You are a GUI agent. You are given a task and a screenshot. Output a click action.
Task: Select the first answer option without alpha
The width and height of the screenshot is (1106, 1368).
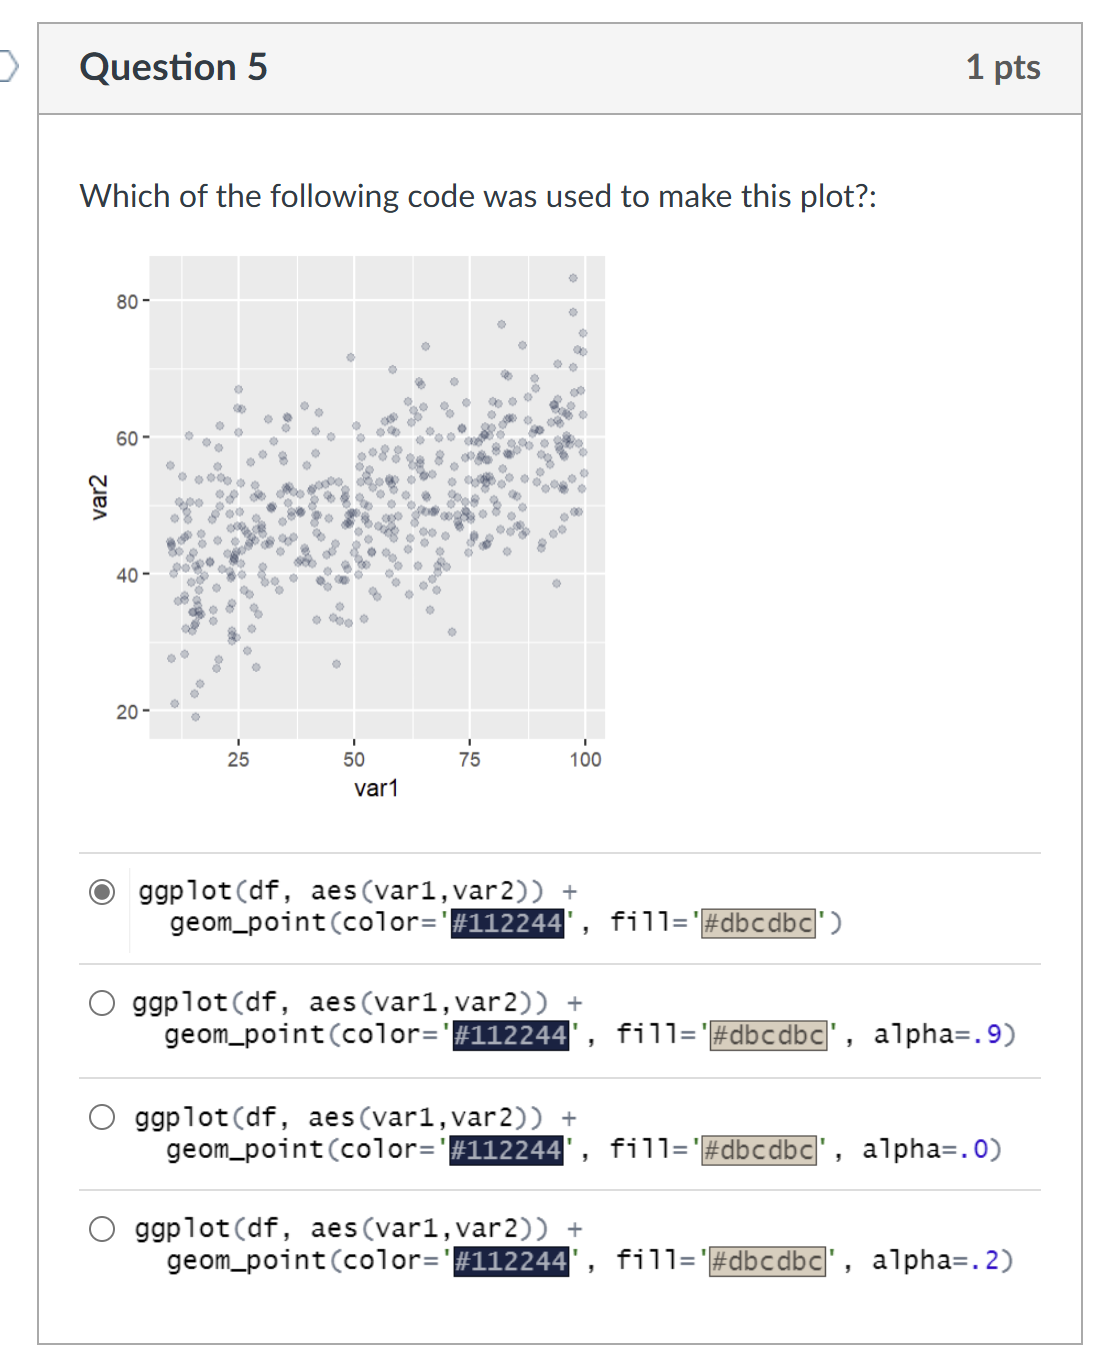pos(101,890)
